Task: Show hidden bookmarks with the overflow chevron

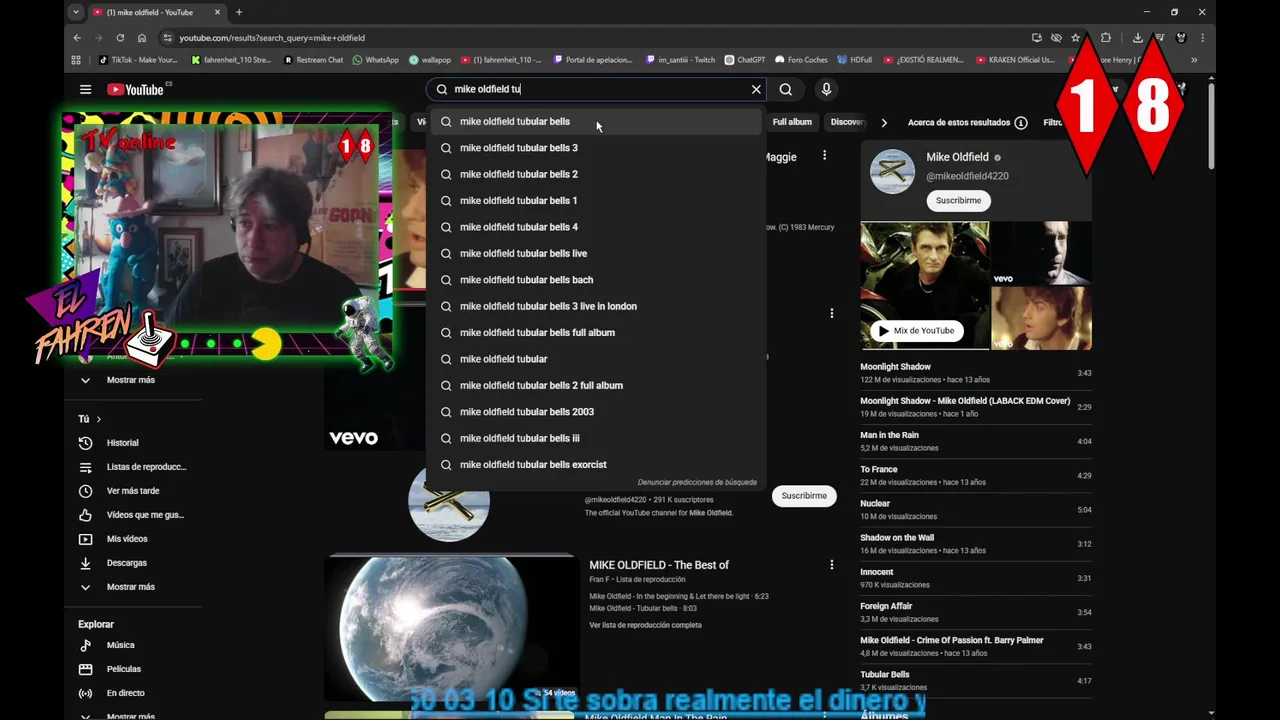Action: pos(1193,60)
